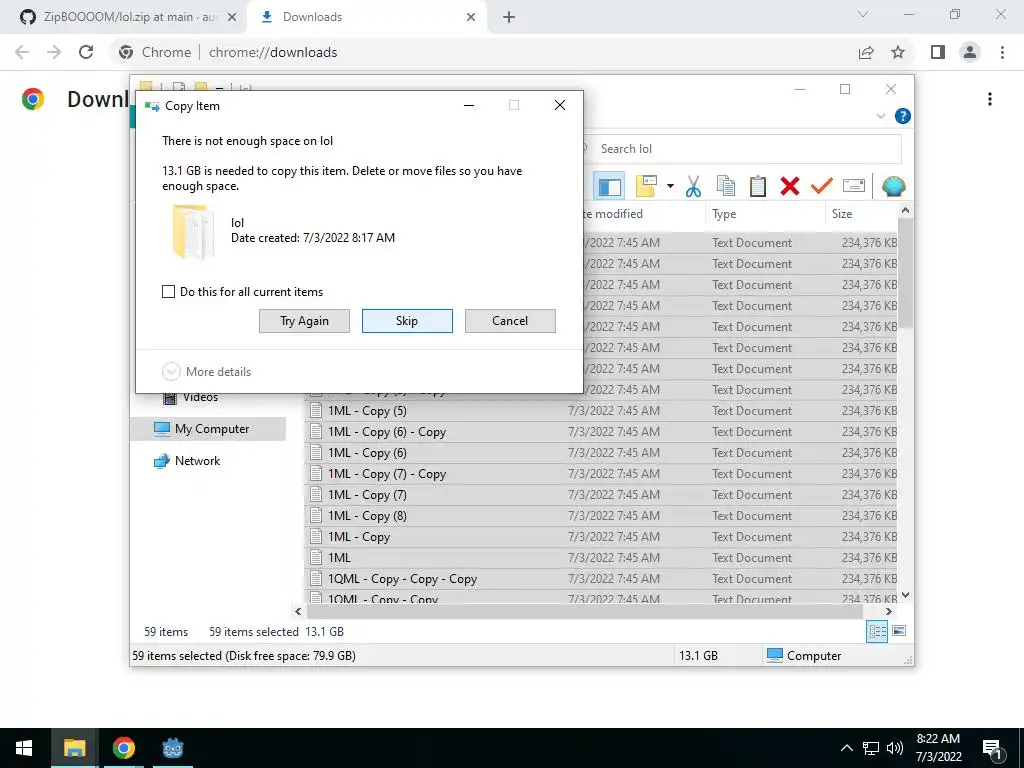Expand More details in Copy Item dialog
The width and height of the screenshot is (1024, 768).
[206, 372]
